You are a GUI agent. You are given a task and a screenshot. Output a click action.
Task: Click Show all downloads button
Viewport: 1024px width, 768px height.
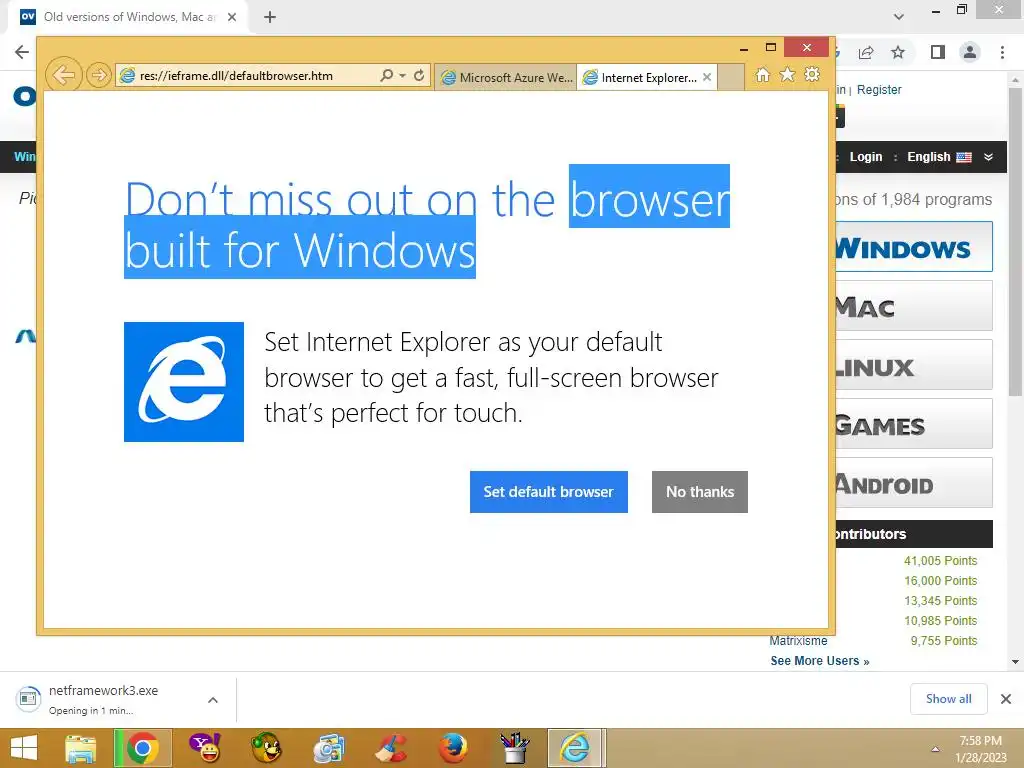click(x=948, y=699)
